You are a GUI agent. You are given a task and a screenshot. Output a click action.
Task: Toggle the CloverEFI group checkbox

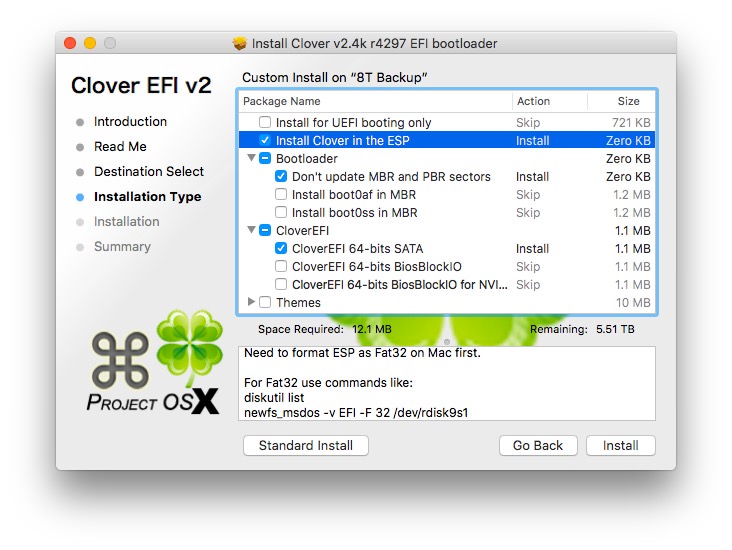click(265, 230)
